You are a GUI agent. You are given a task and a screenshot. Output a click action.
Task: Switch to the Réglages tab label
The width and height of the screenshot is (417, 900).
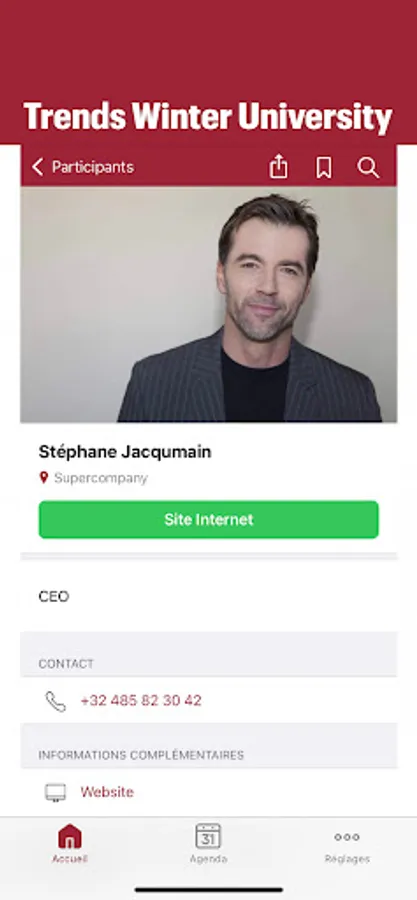[x=347, y=859]
